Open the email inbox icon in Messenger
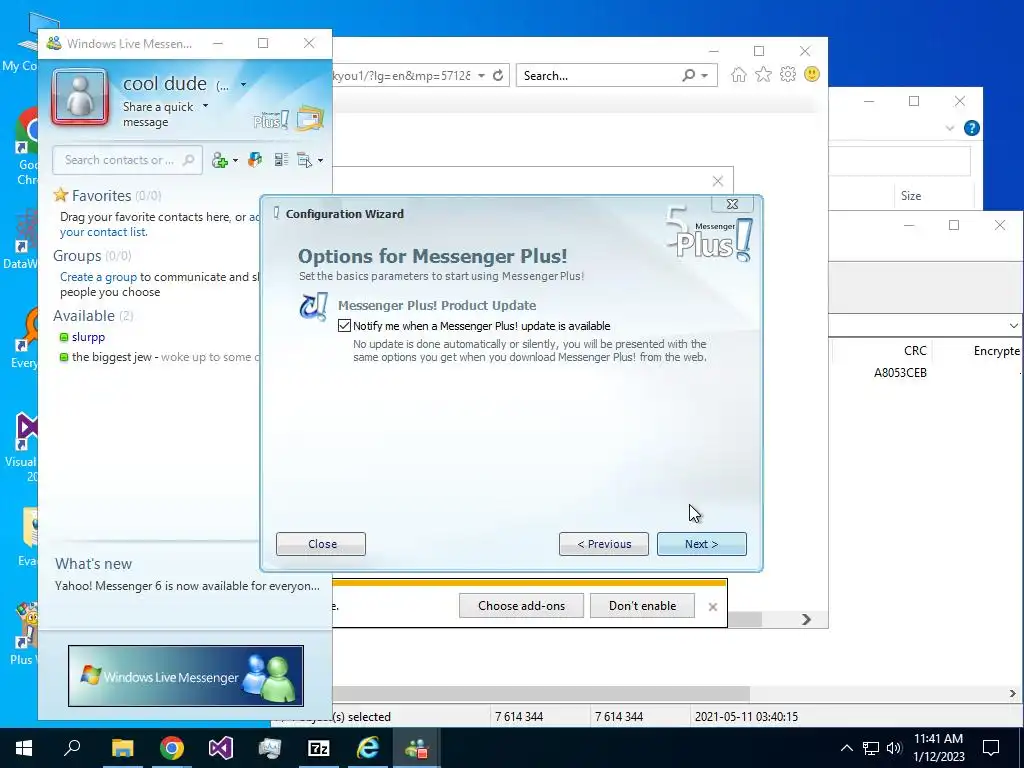The width and height of the screenshot is (1024, 768). (x=310, y=118)
